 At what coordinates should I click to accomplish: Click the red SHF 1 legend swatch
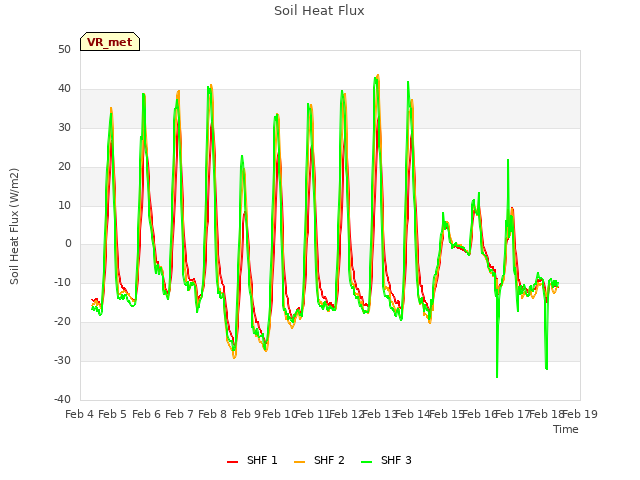(232, 462)
